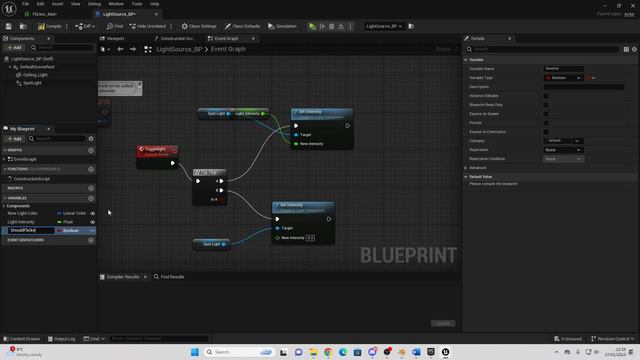This screenshot has width=640, height=360.
Task: Click the Save blueprint icon in toolbar
Action: click(9, 26)
